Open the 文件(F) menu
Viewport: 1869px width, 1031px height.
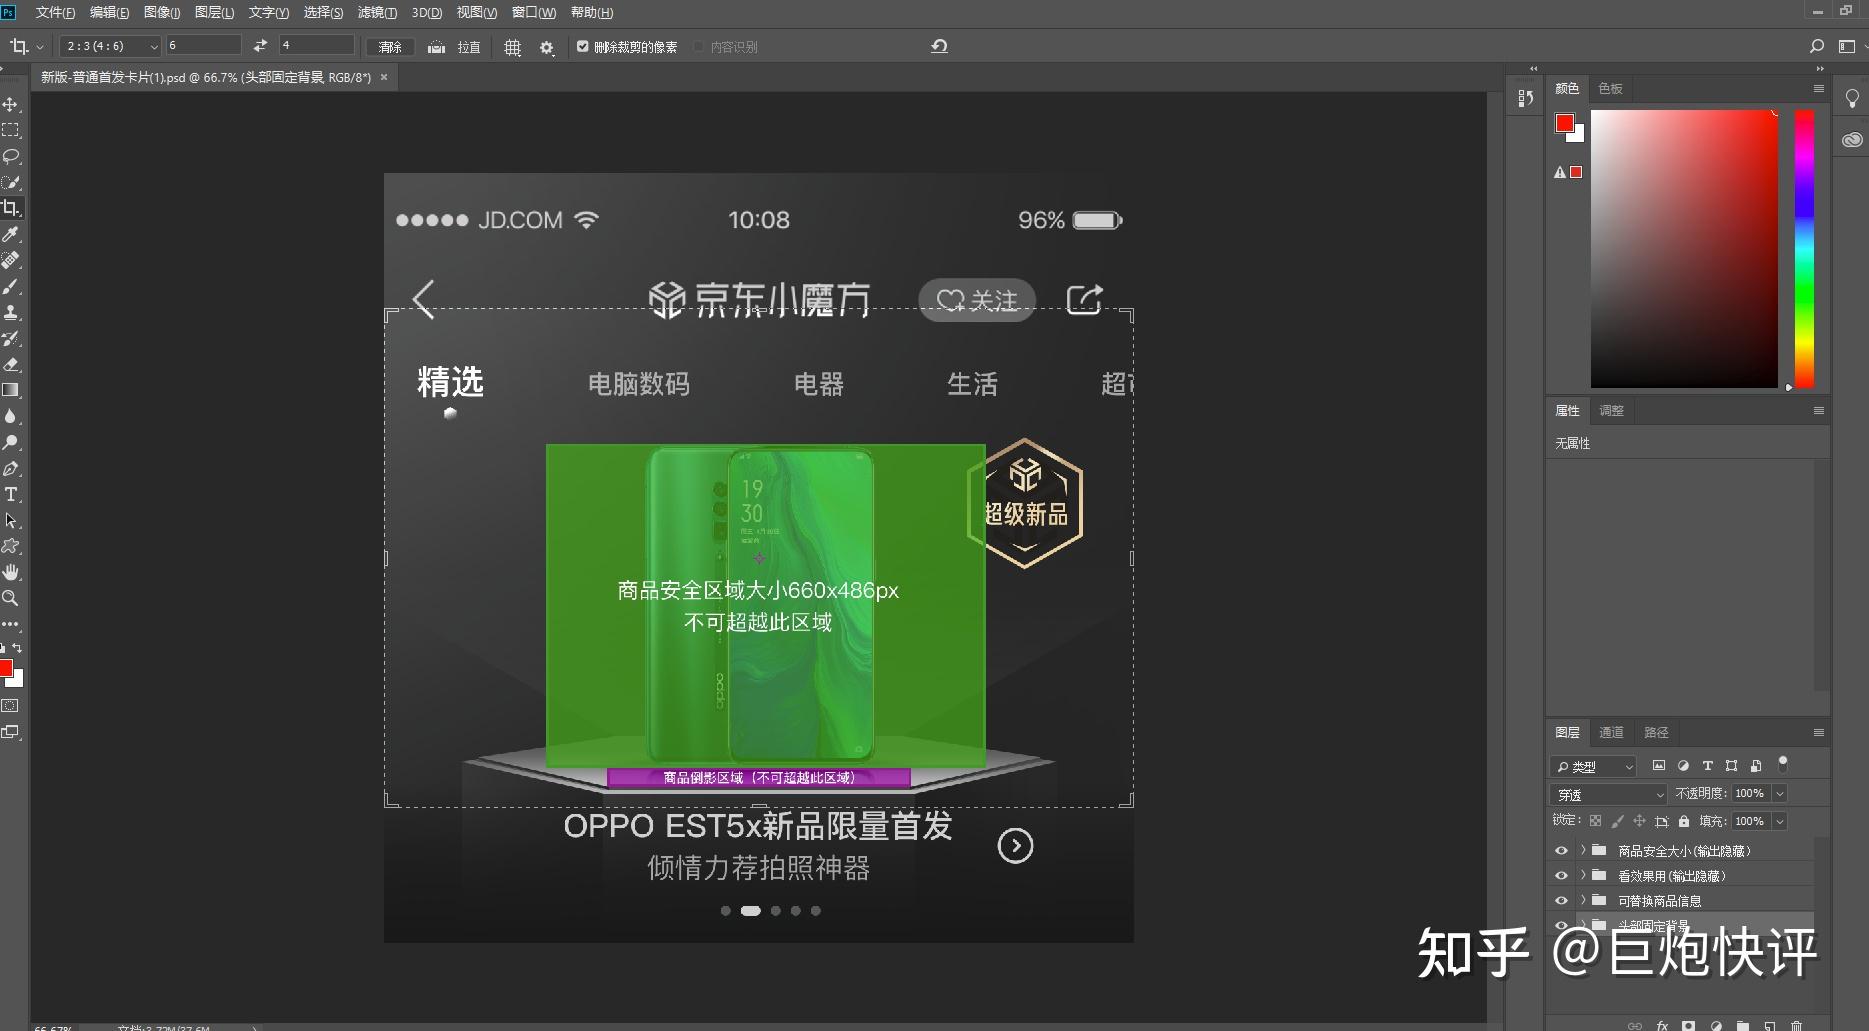[x=55, y=12]
